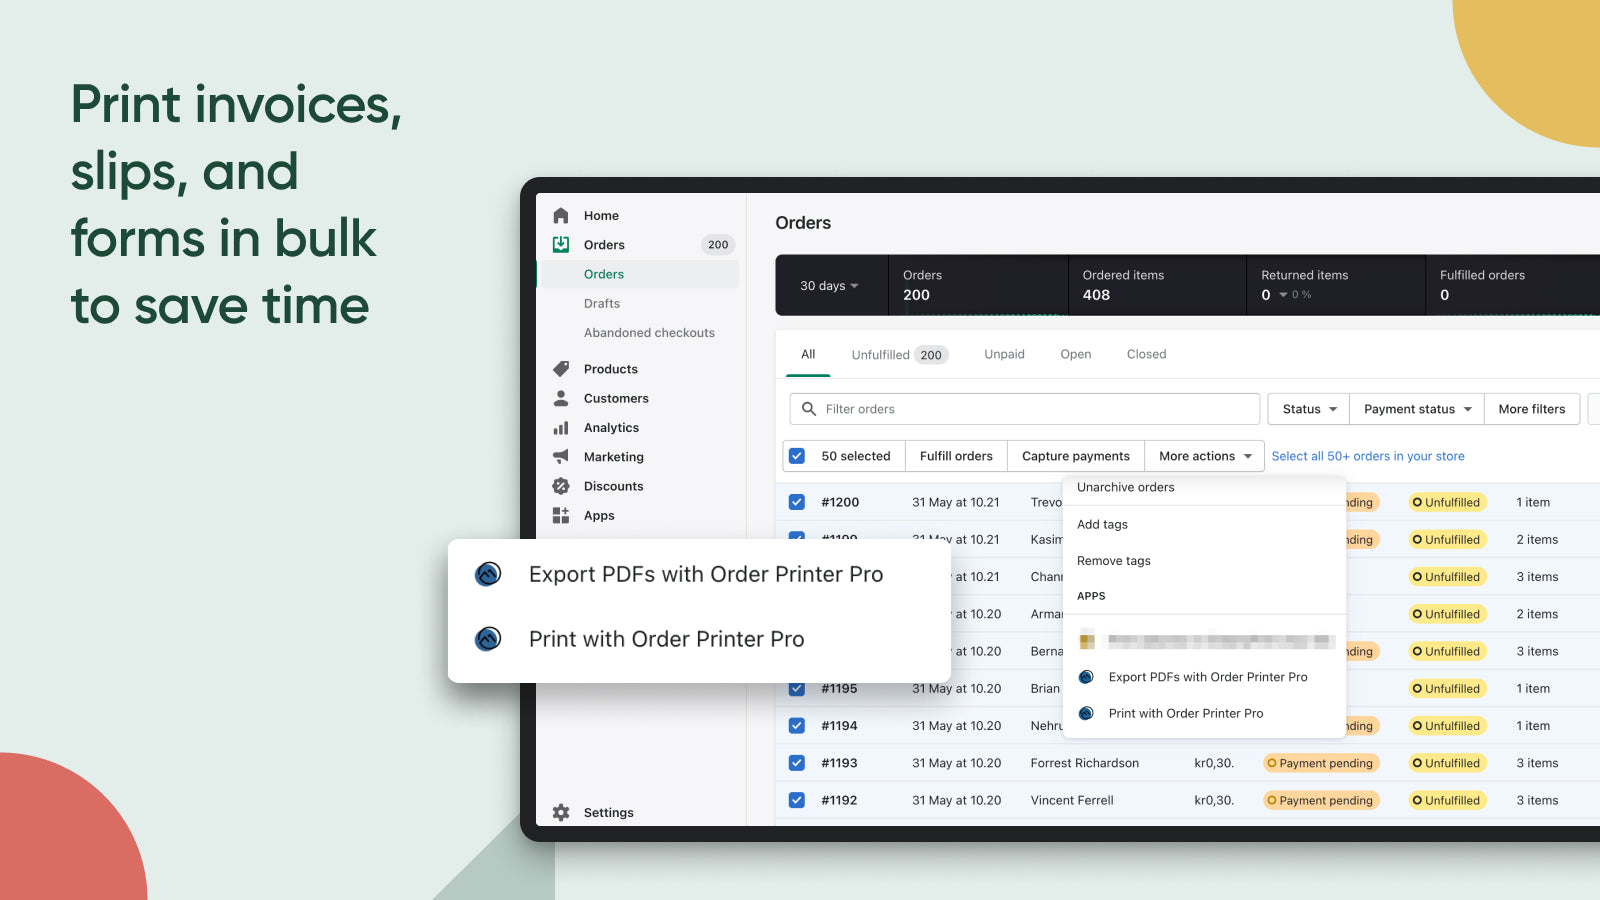
Task: Click the Customers person icon
Action: 561,398
